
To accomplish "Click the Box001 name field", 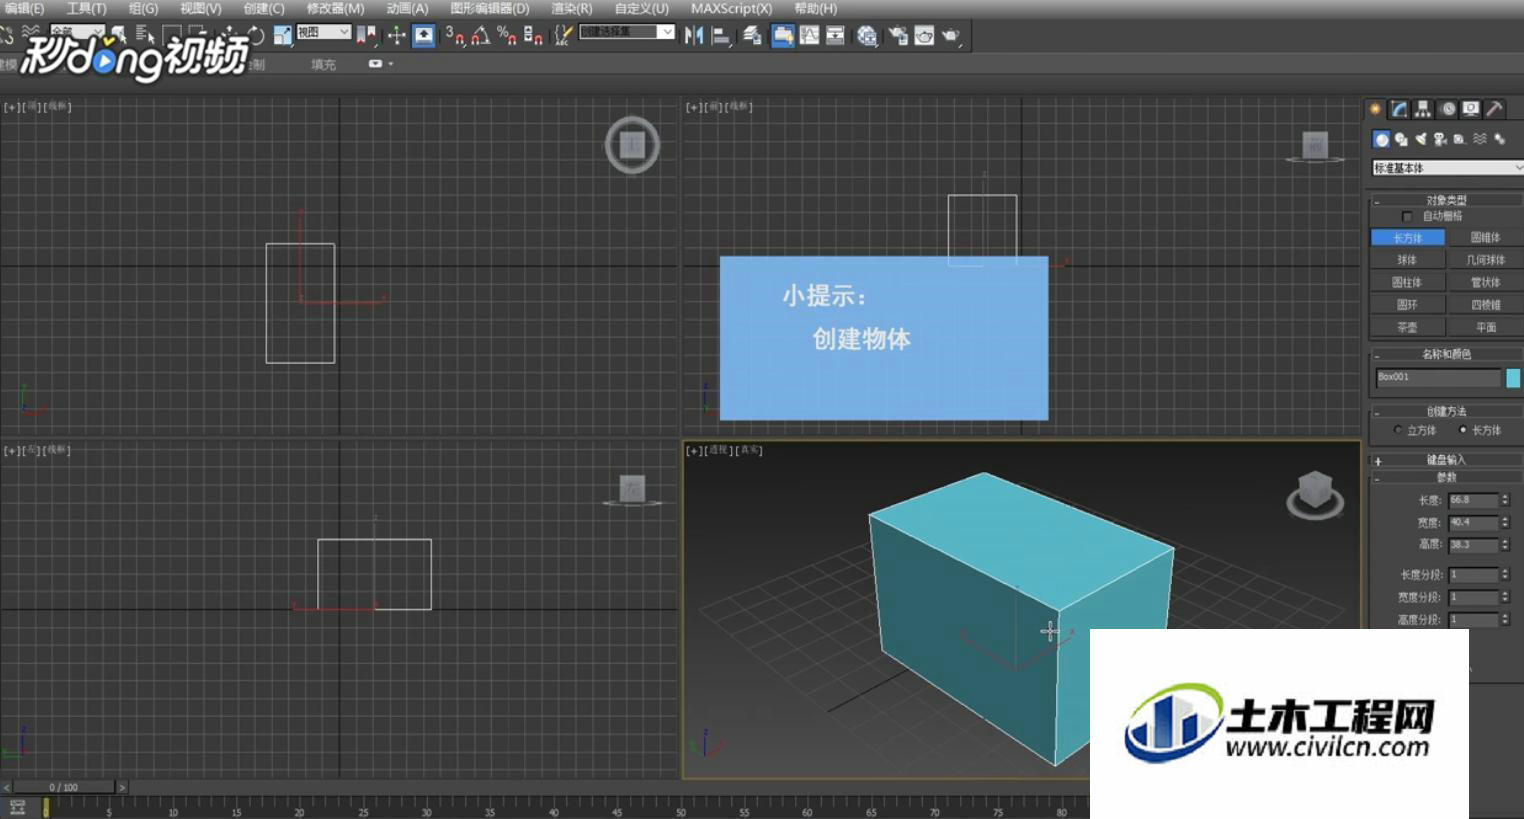I will click(1438, 377).
